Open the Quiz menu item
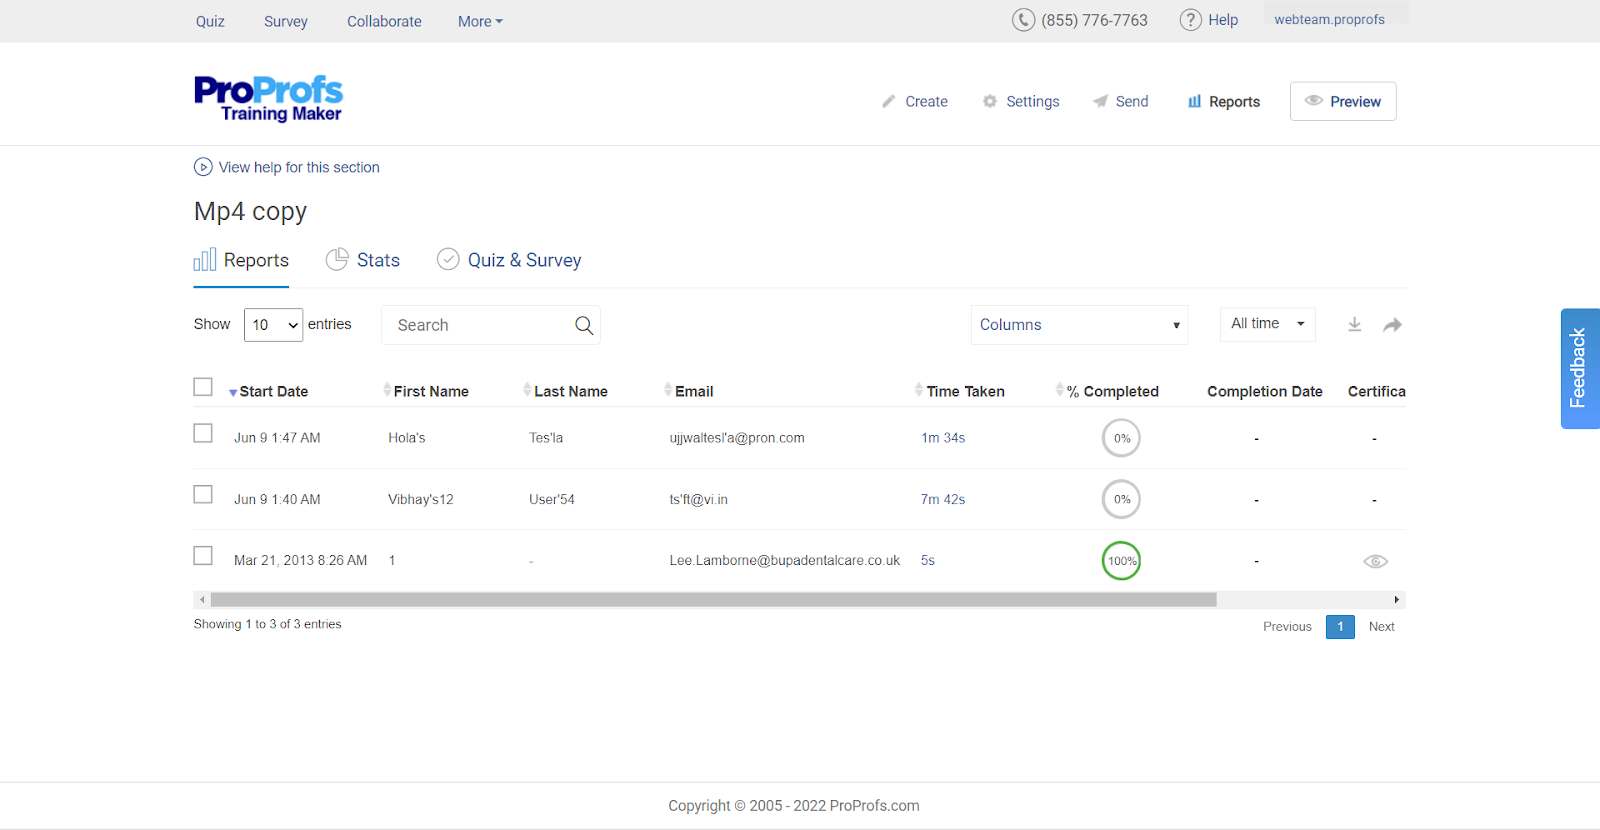This screenshot has height=830, width=1600. 210,21
